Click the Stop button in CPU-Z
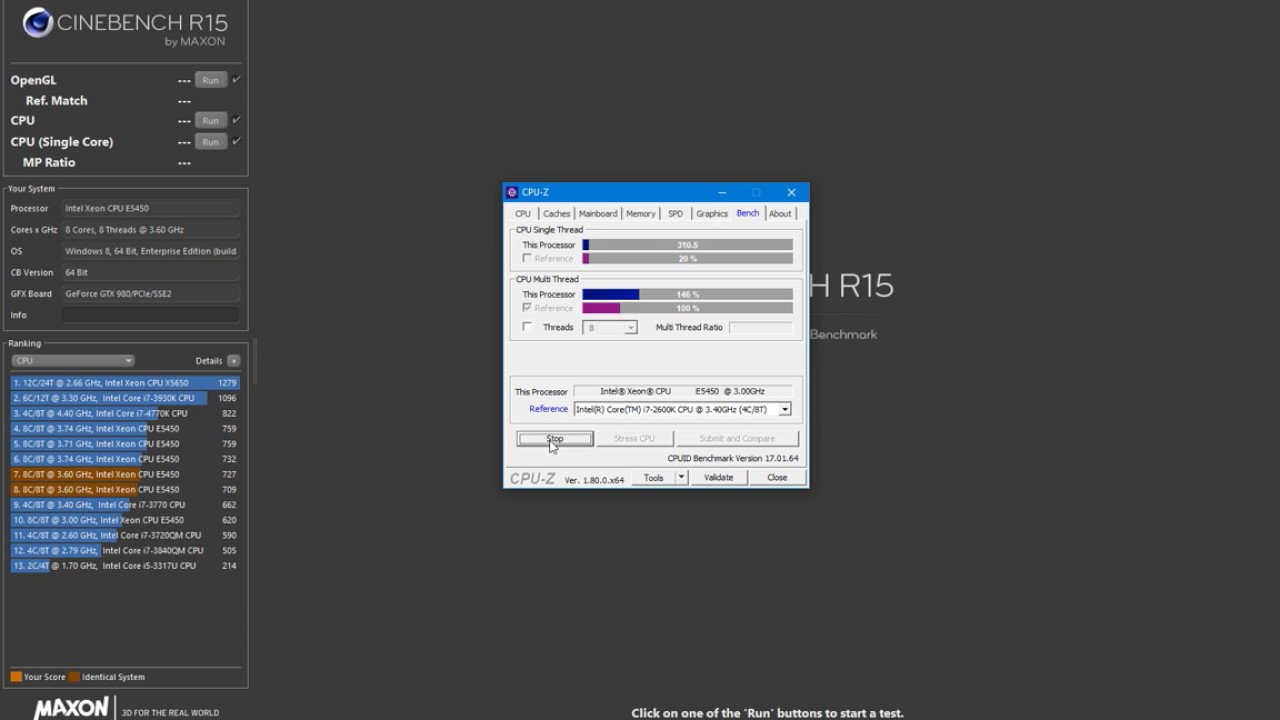The height and width of the screenshot is (720, 1280). pos(555,438)
